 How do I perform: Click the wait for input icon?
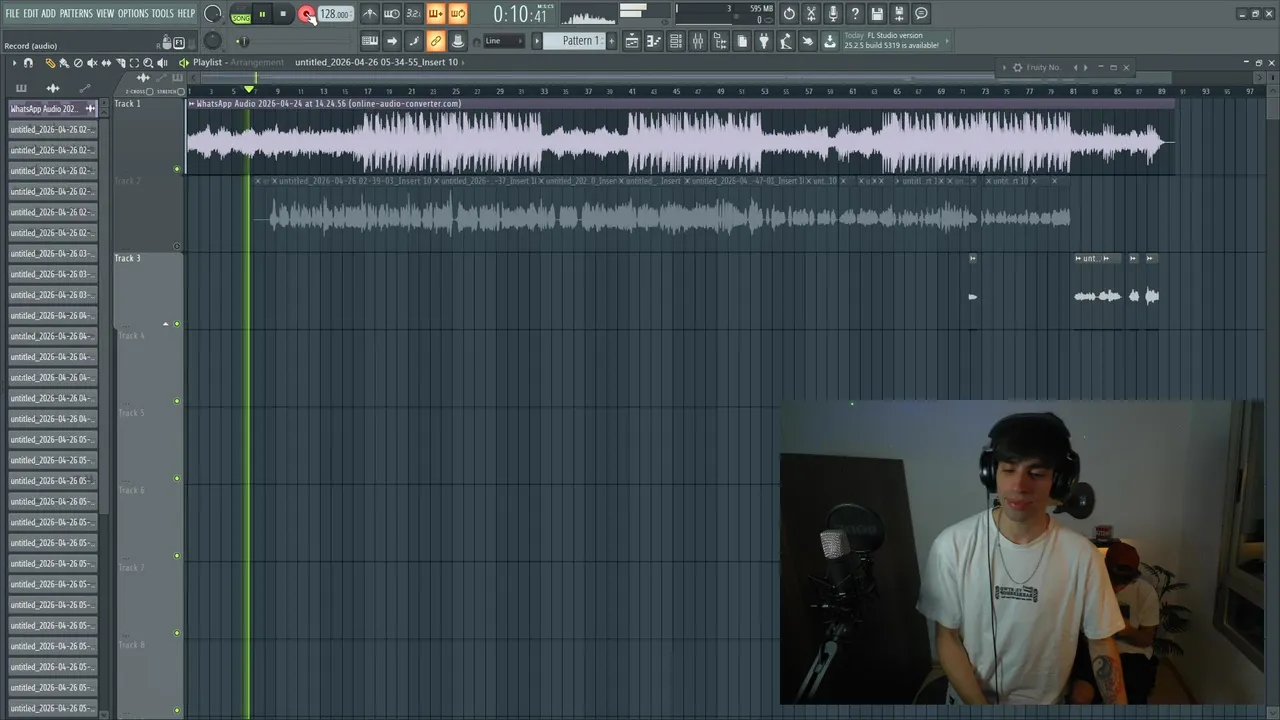(x=392, y=13)
